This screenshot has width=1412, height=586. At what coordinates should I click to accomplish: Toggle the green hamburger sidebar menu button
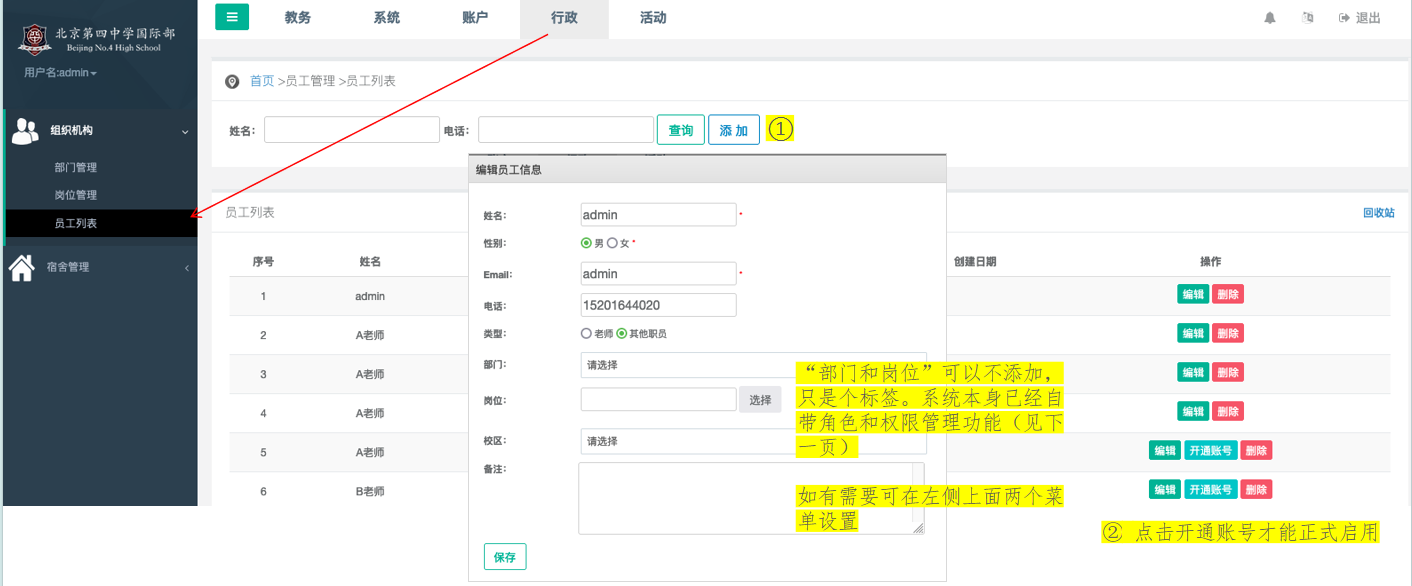click(232, 17)
